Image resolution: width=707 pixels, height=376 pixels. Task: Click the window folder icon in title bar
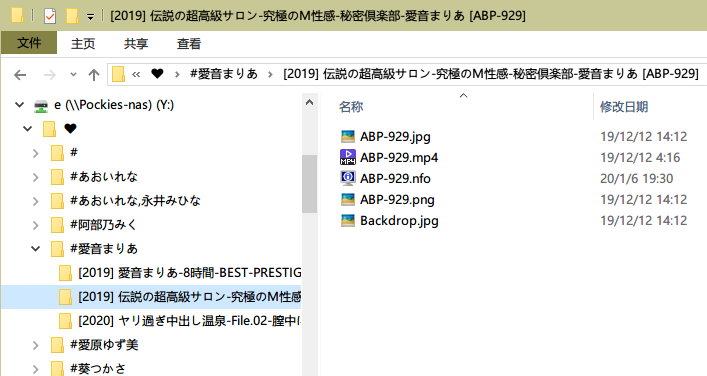[17, 16]
